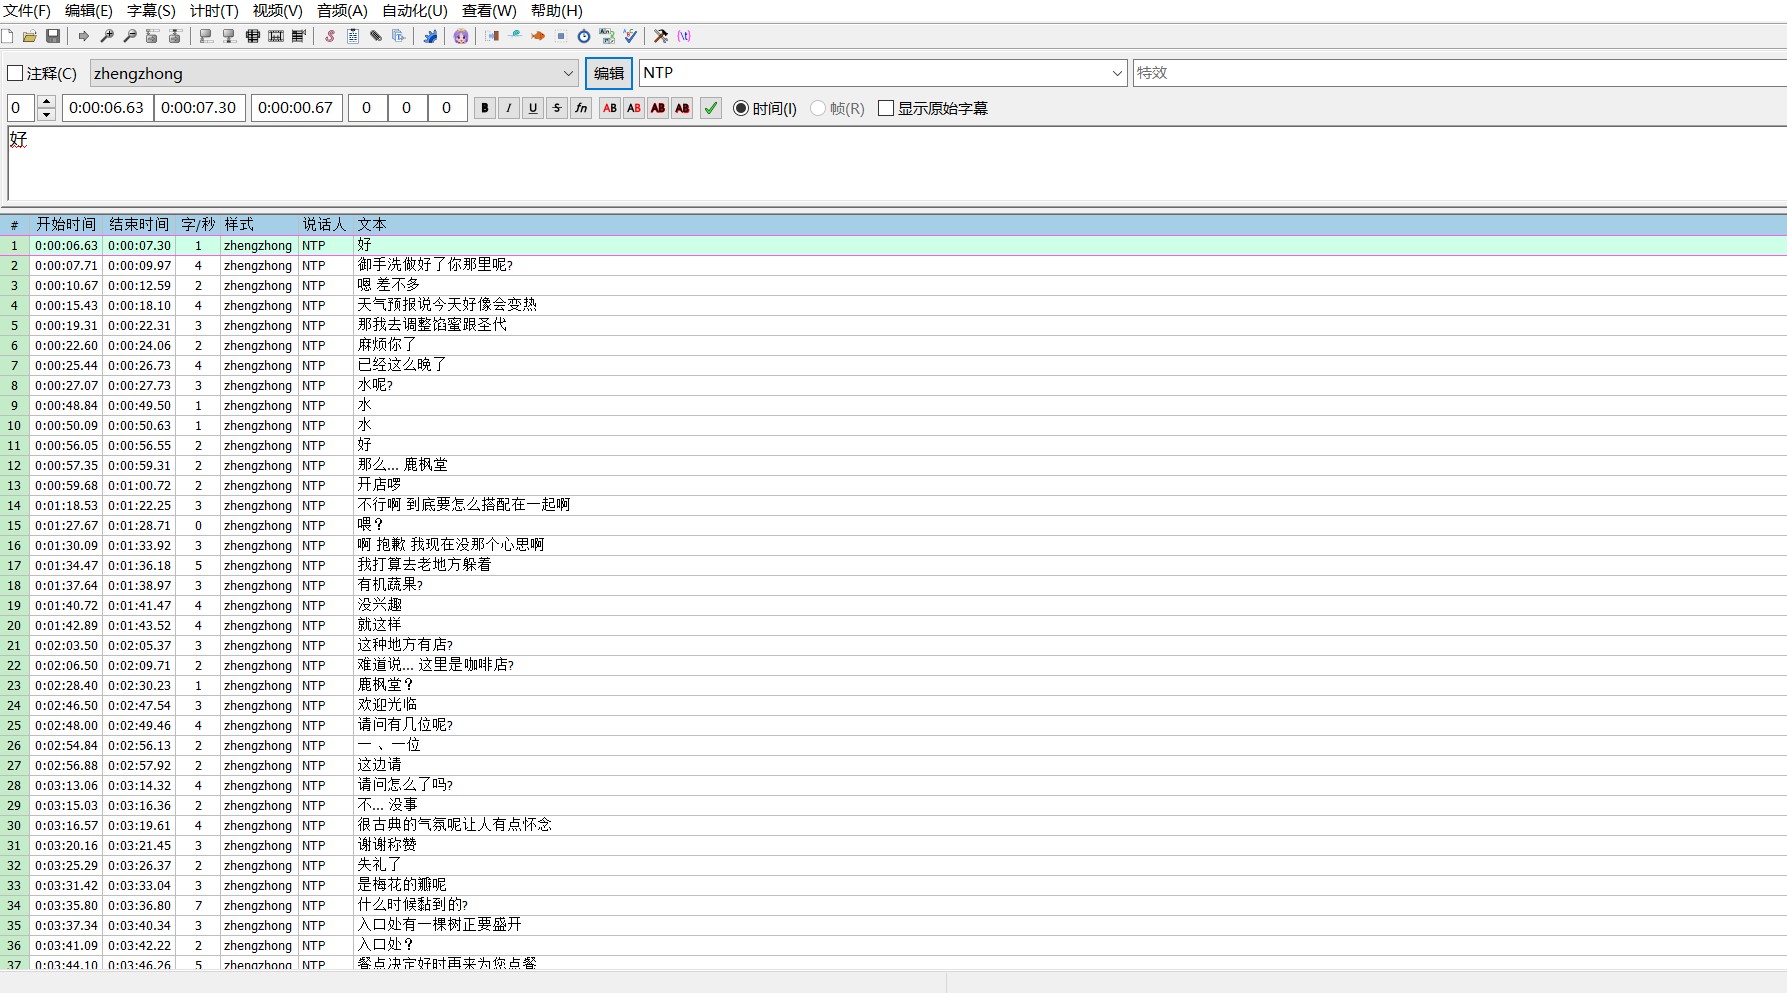Expand the zhengzhong style dropdown
Viewport: 1787px width, 993px height.
pyautogui.click(x=568, y=73)
